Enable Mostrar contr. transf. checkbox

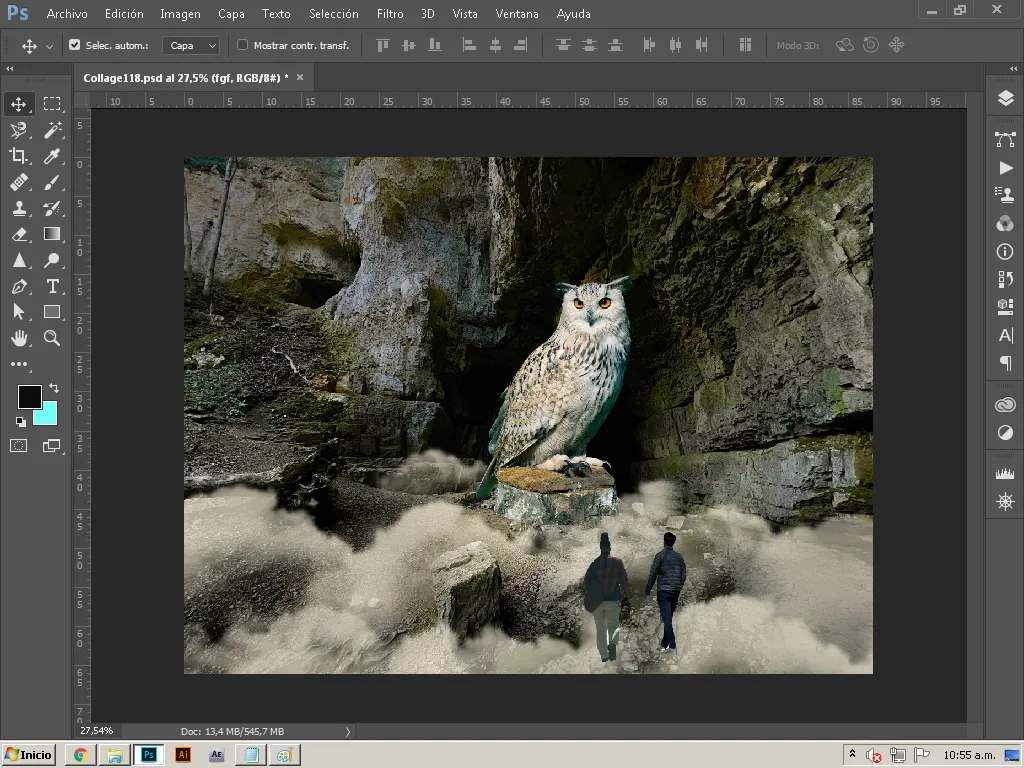(x=242, y=44)
